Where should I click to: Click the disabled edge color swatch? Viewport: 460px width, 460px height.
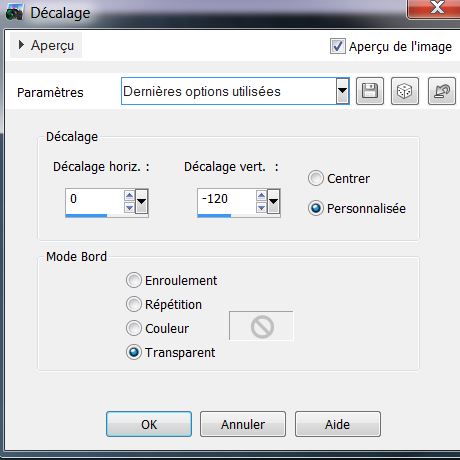(x=261, y=326)
